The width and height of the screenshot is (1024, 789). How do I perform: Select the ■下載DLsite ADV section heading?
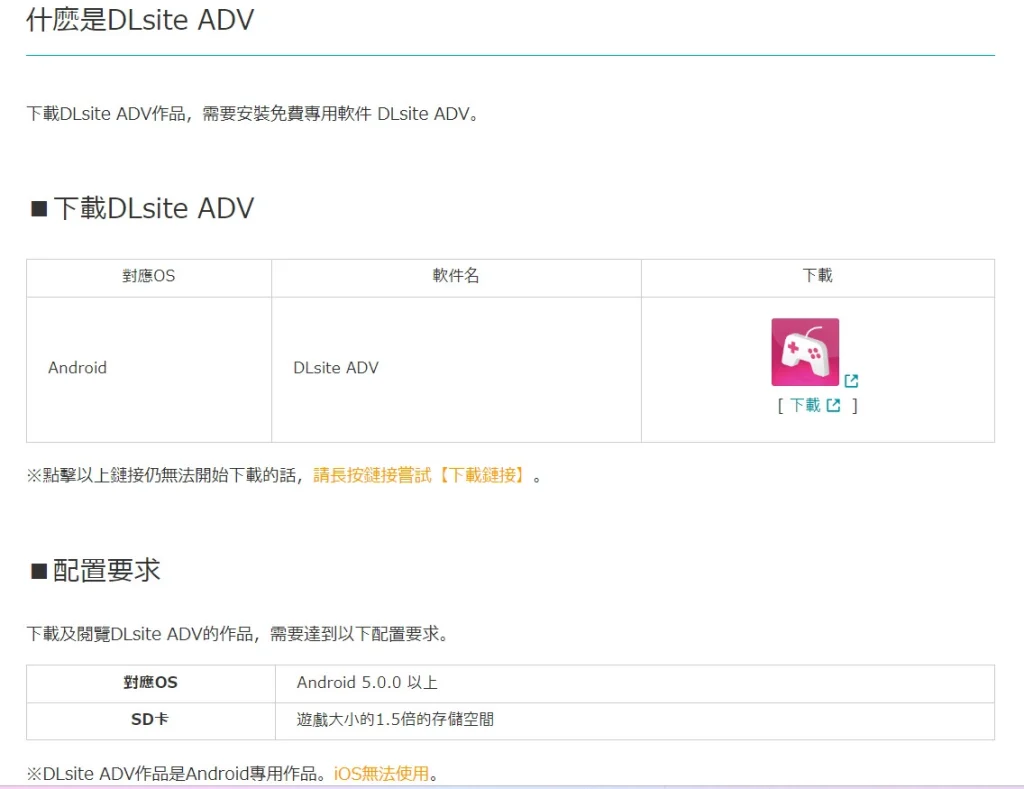coord(142,208)
